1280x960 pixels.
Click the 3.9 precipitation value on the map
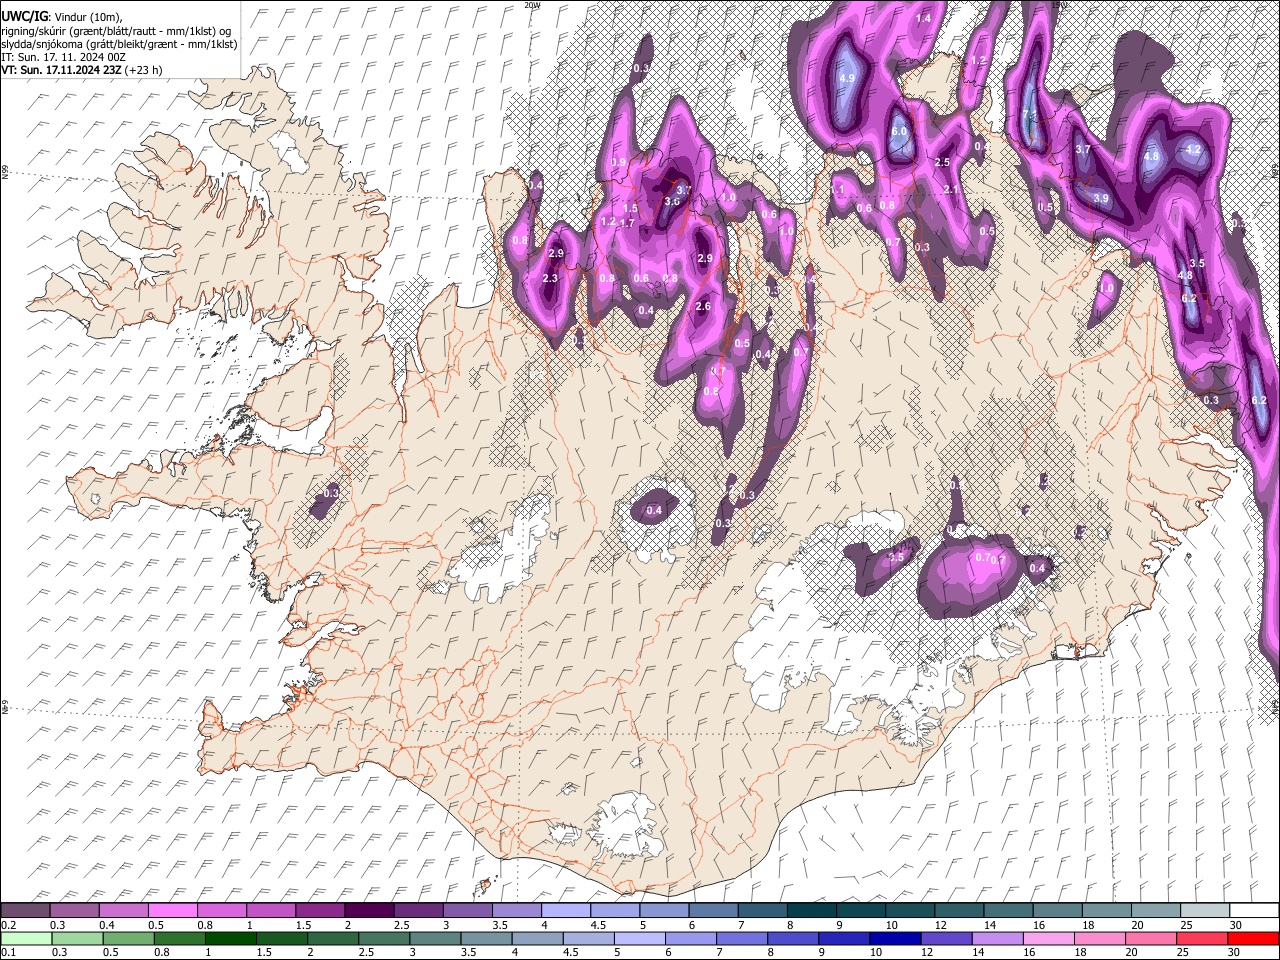pyautogui.click(x=1101, y=198)
